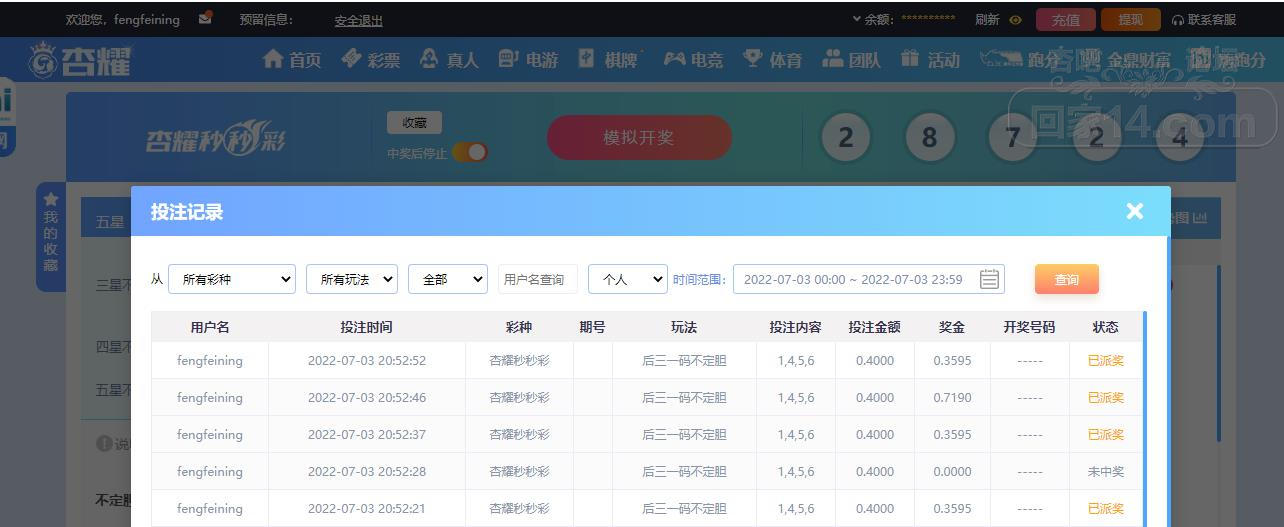Screen dimensions: 1284x527
Task: Close the 投注记录 dialog with X
Action: click(x=1134, y=211)
